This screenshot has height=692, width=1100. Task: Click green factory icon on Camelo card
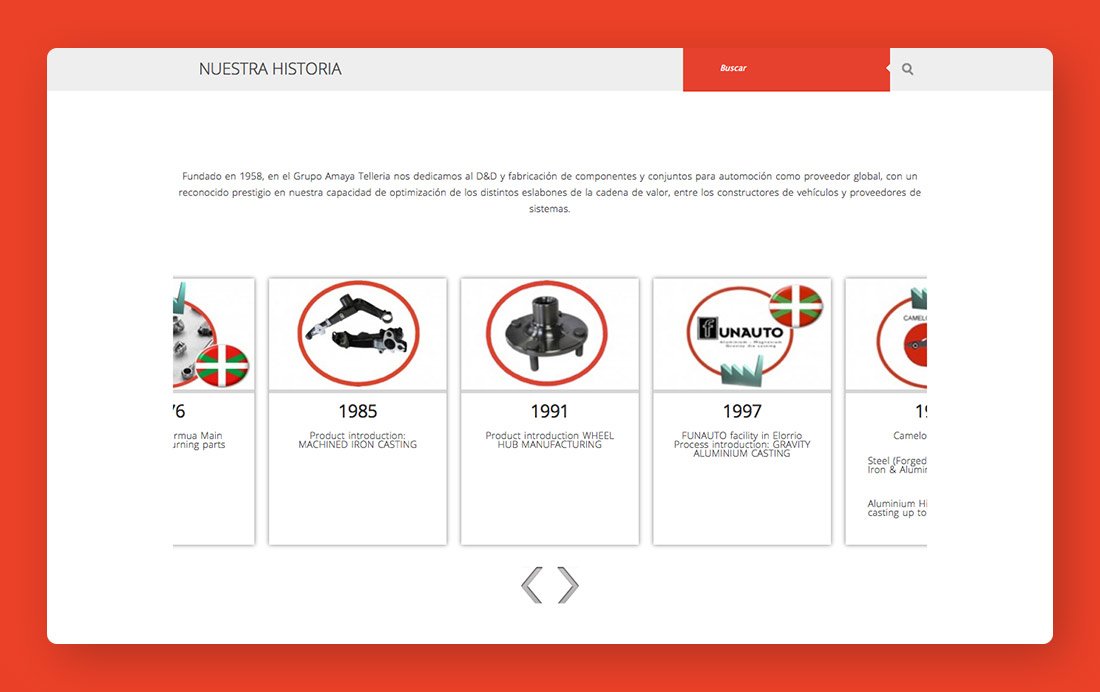point(918,298)
